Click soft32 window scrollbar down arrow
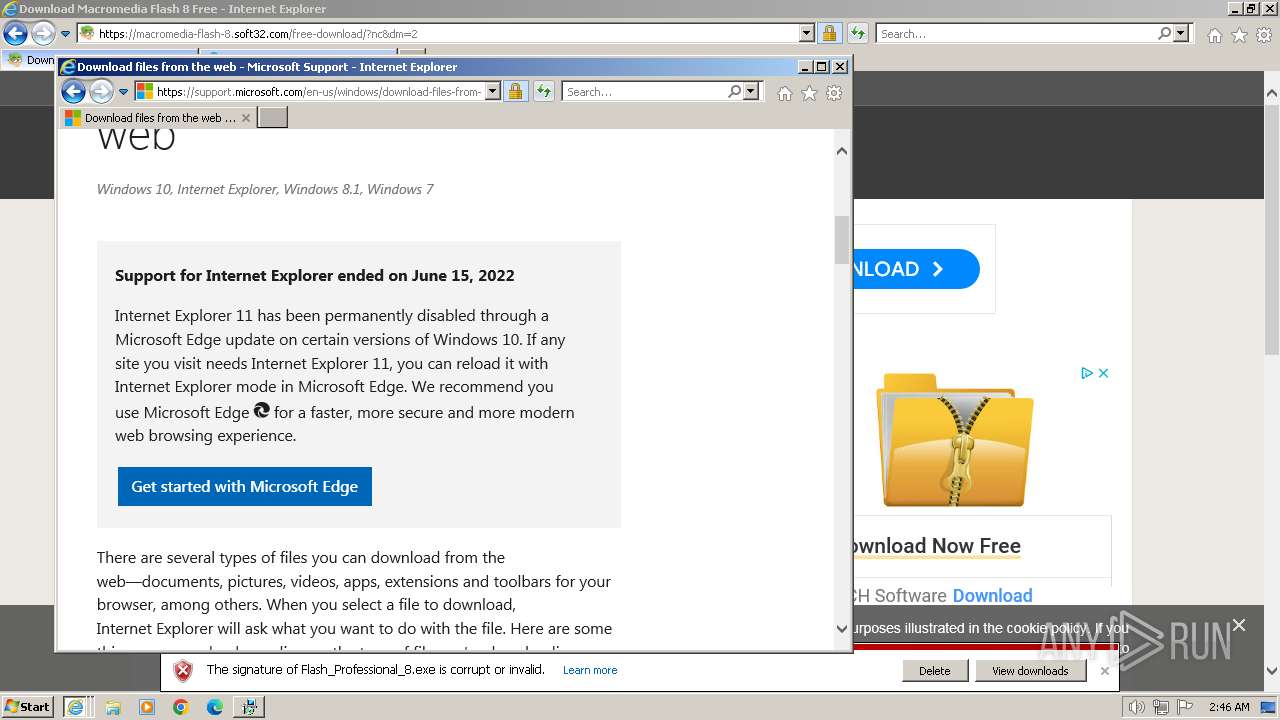Image resolution: width=1280 pixels, height=720 pixels. (1272, 672)
